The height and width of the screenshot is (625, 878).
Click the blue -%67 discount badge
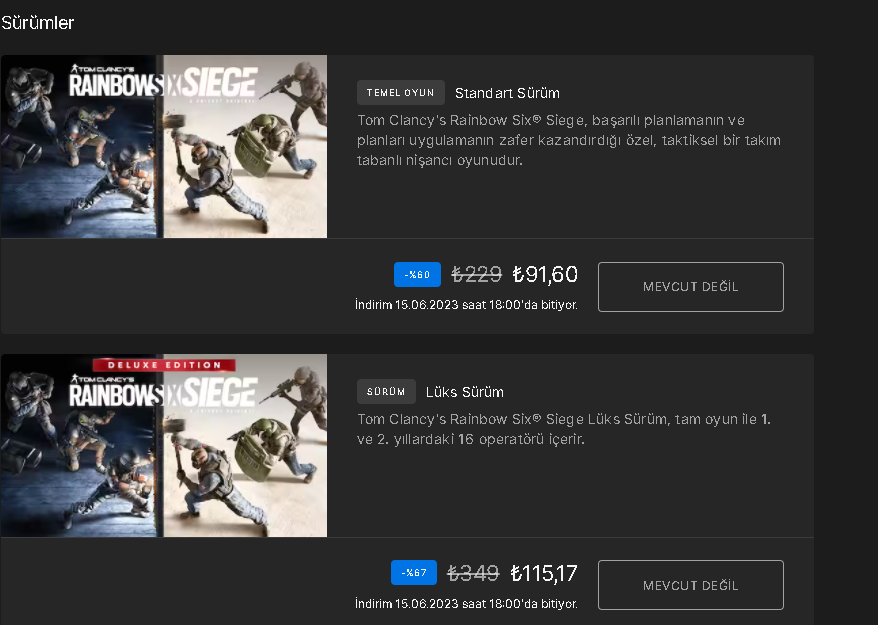[414, 573]
